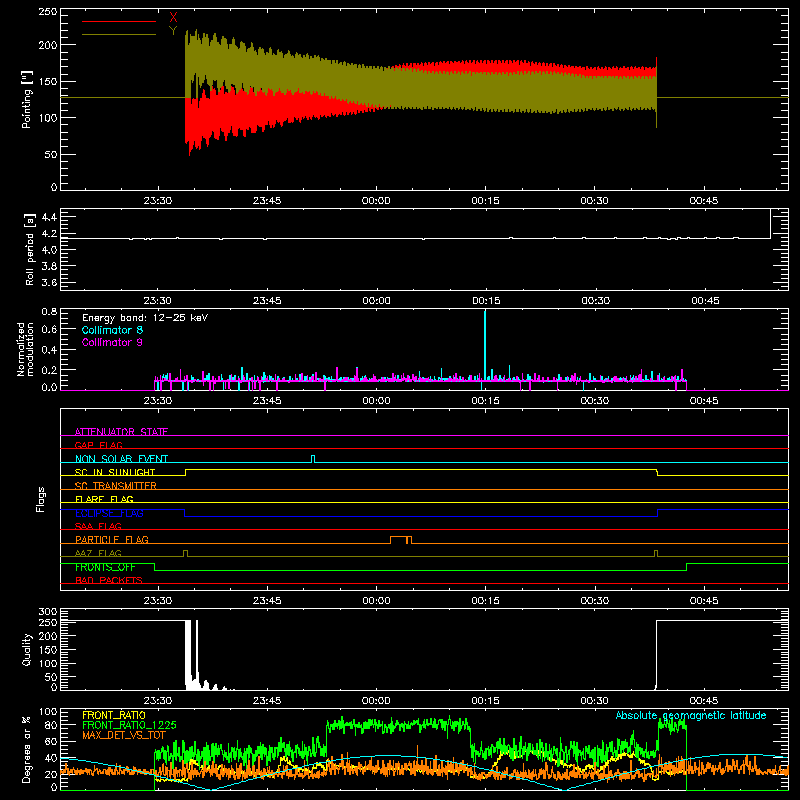Click the NON_SOLAR_EVENT pulse on the cyan line
Viewport: 800px width, 800px height.
tap(313, 459)
